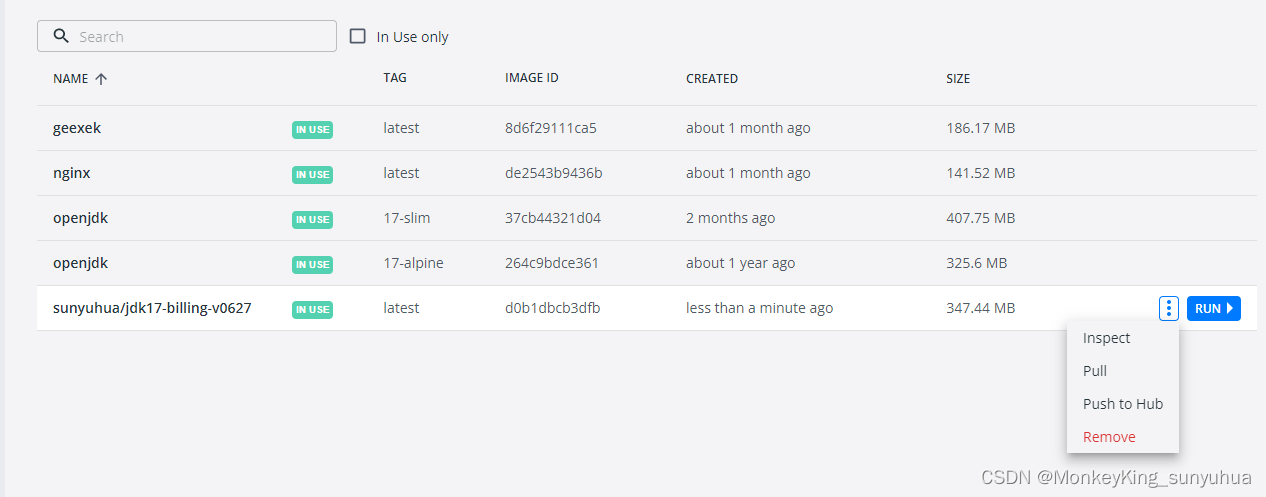Click the NAME column sort arrow
Viewport: 1266px width, 497px height.
pos(101,79)
